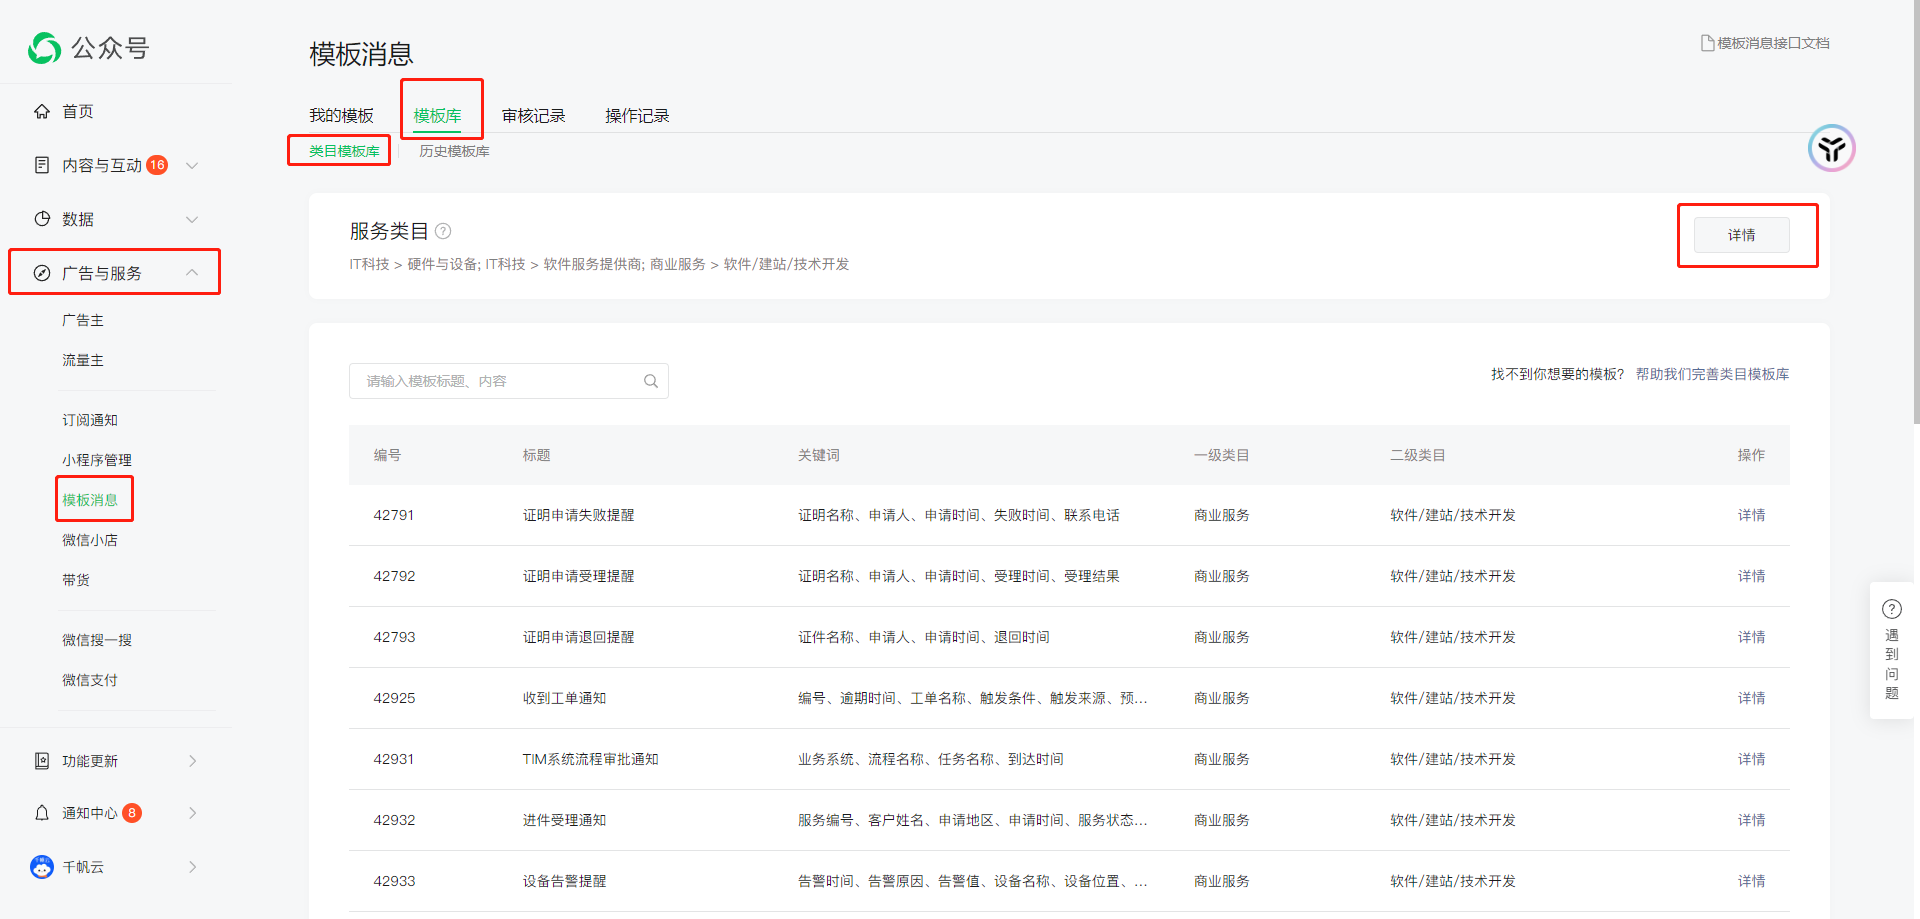Select the 类目模板库 sub-tab

tap(344, 151)
